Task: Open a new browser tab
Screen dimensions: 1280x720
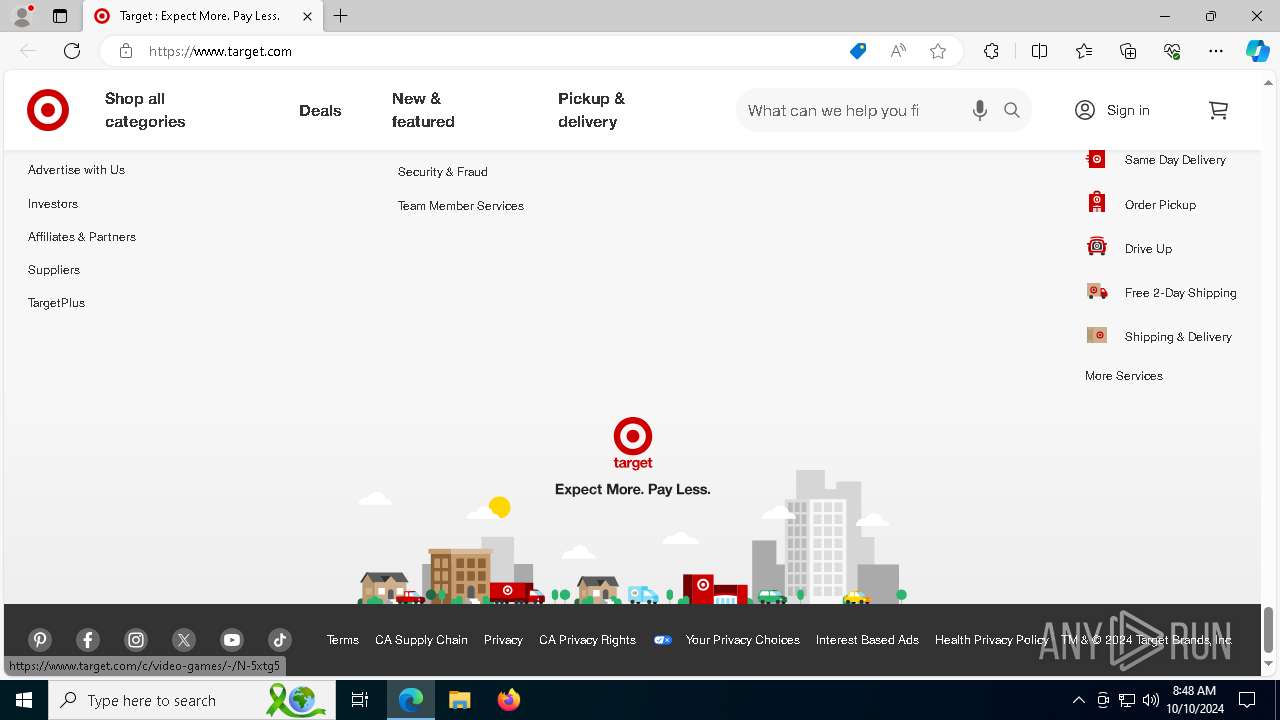Action: click(x=341, y=16)
